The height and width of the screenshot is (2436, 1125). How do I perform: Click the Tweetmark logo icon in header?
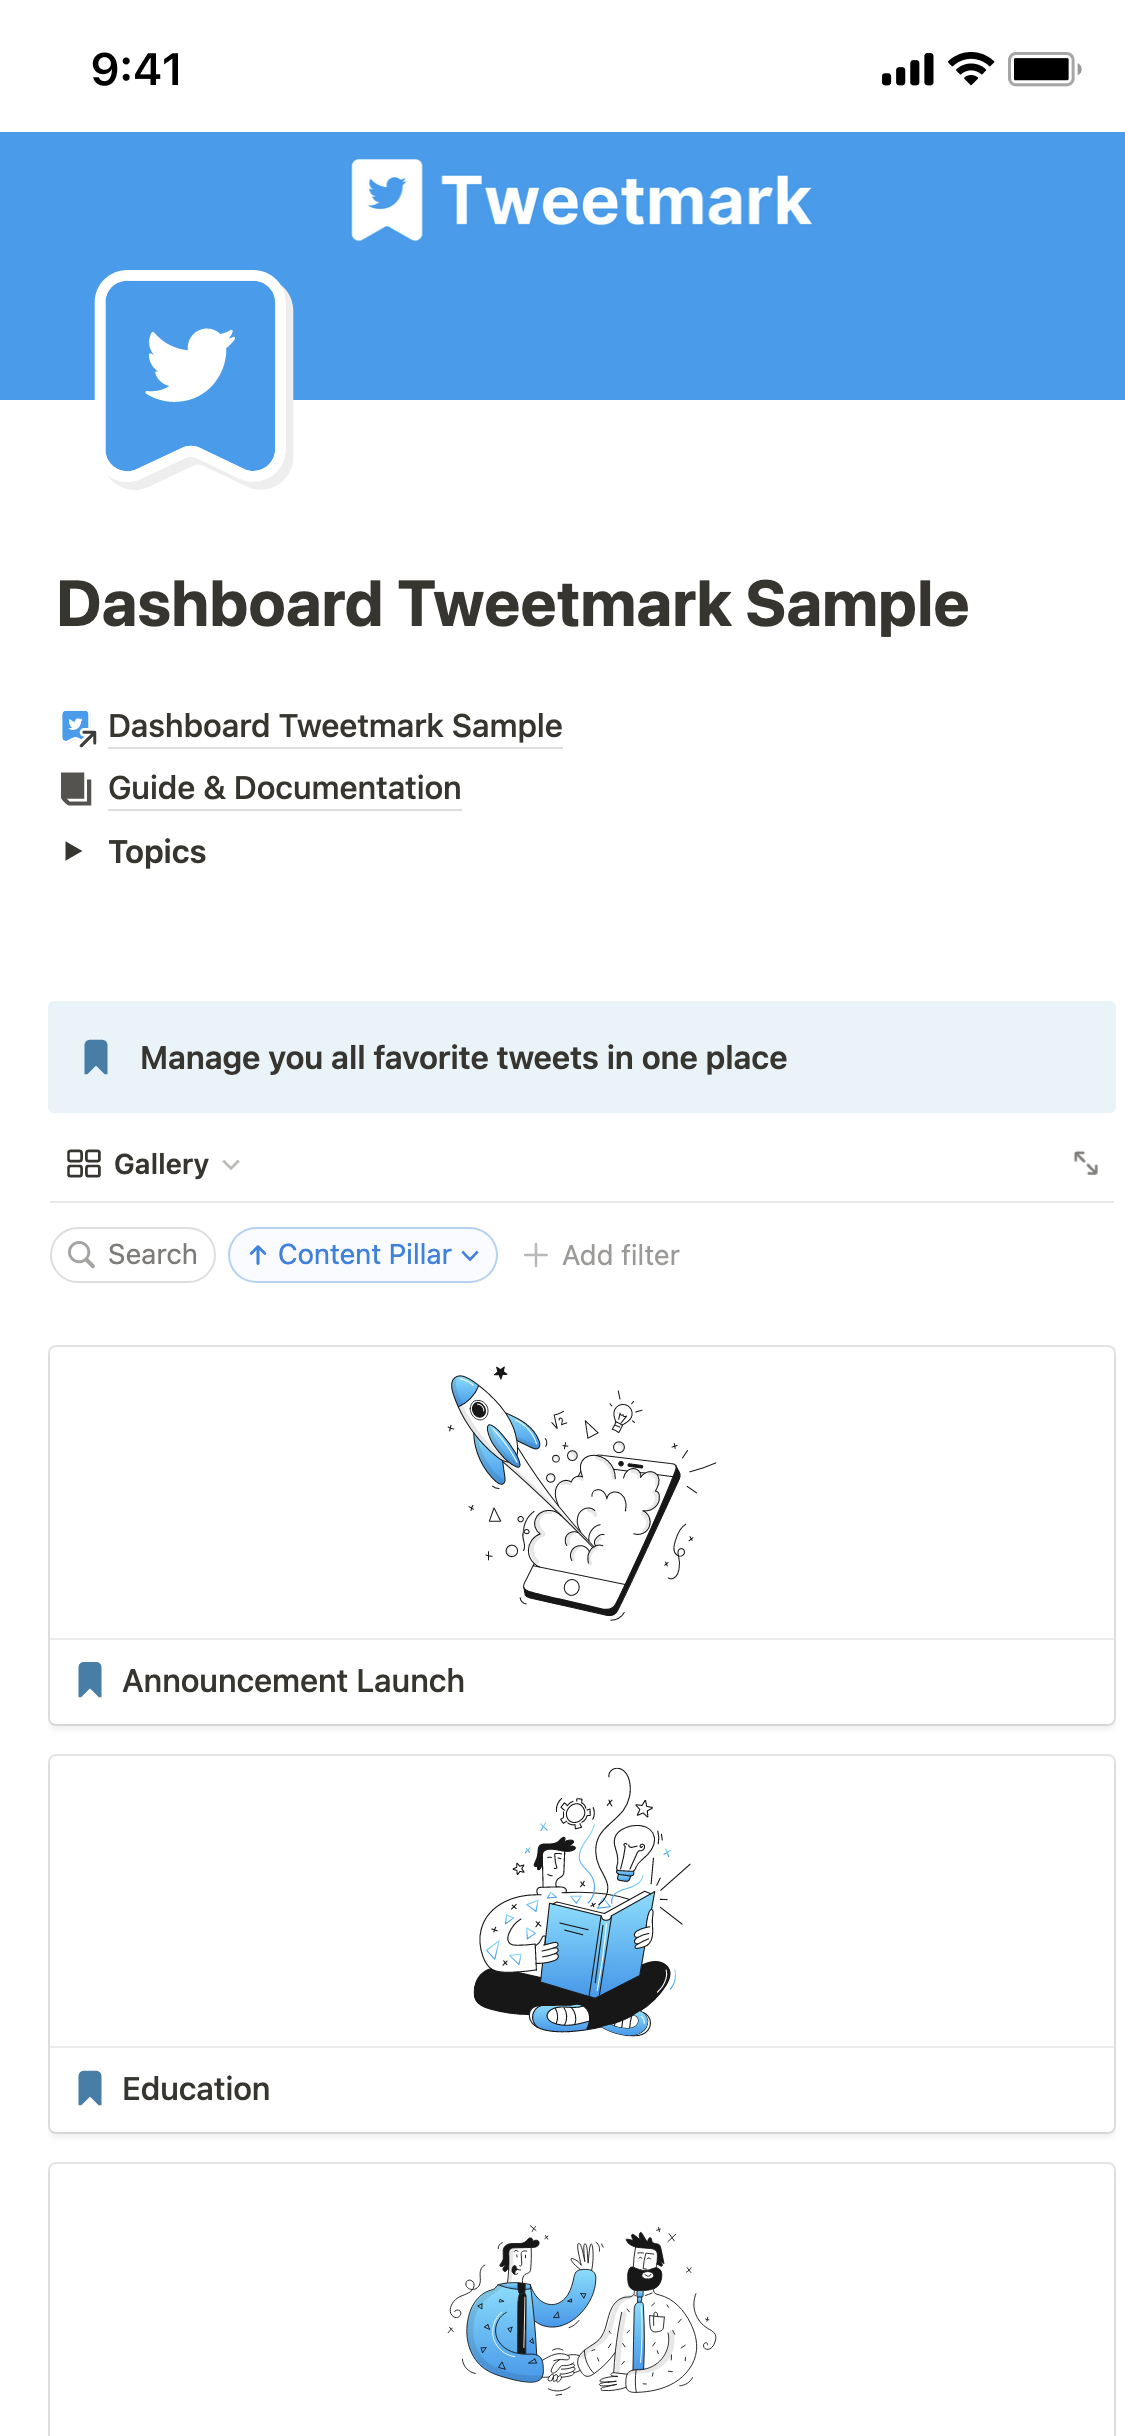click(x=387, y=198)
